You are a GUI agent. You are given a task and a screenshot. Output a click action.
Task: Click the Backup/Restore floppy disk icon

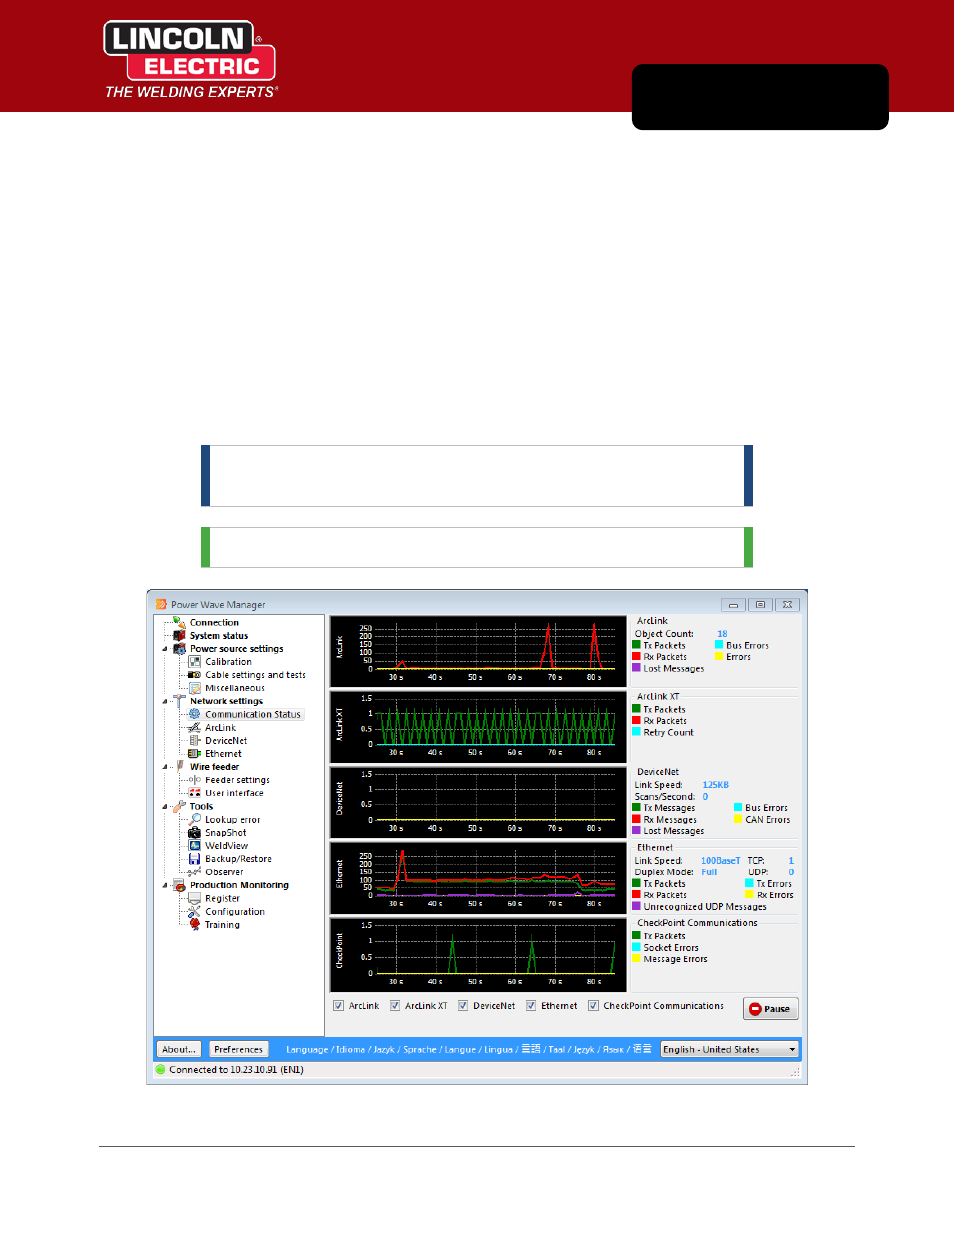195,858
